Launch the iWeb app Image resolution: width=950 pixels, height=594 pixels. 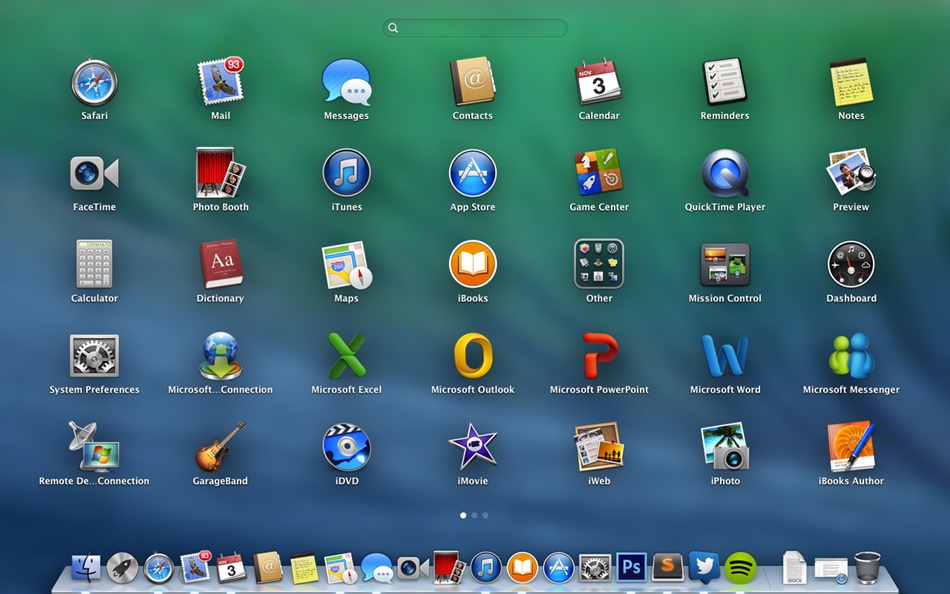coord(599,447)
